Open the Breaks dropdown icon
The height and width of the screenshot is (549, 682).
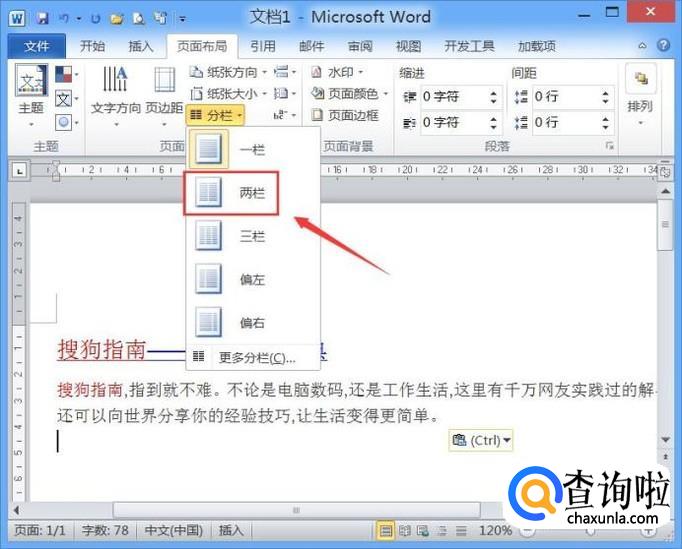(x=285, y=72)
